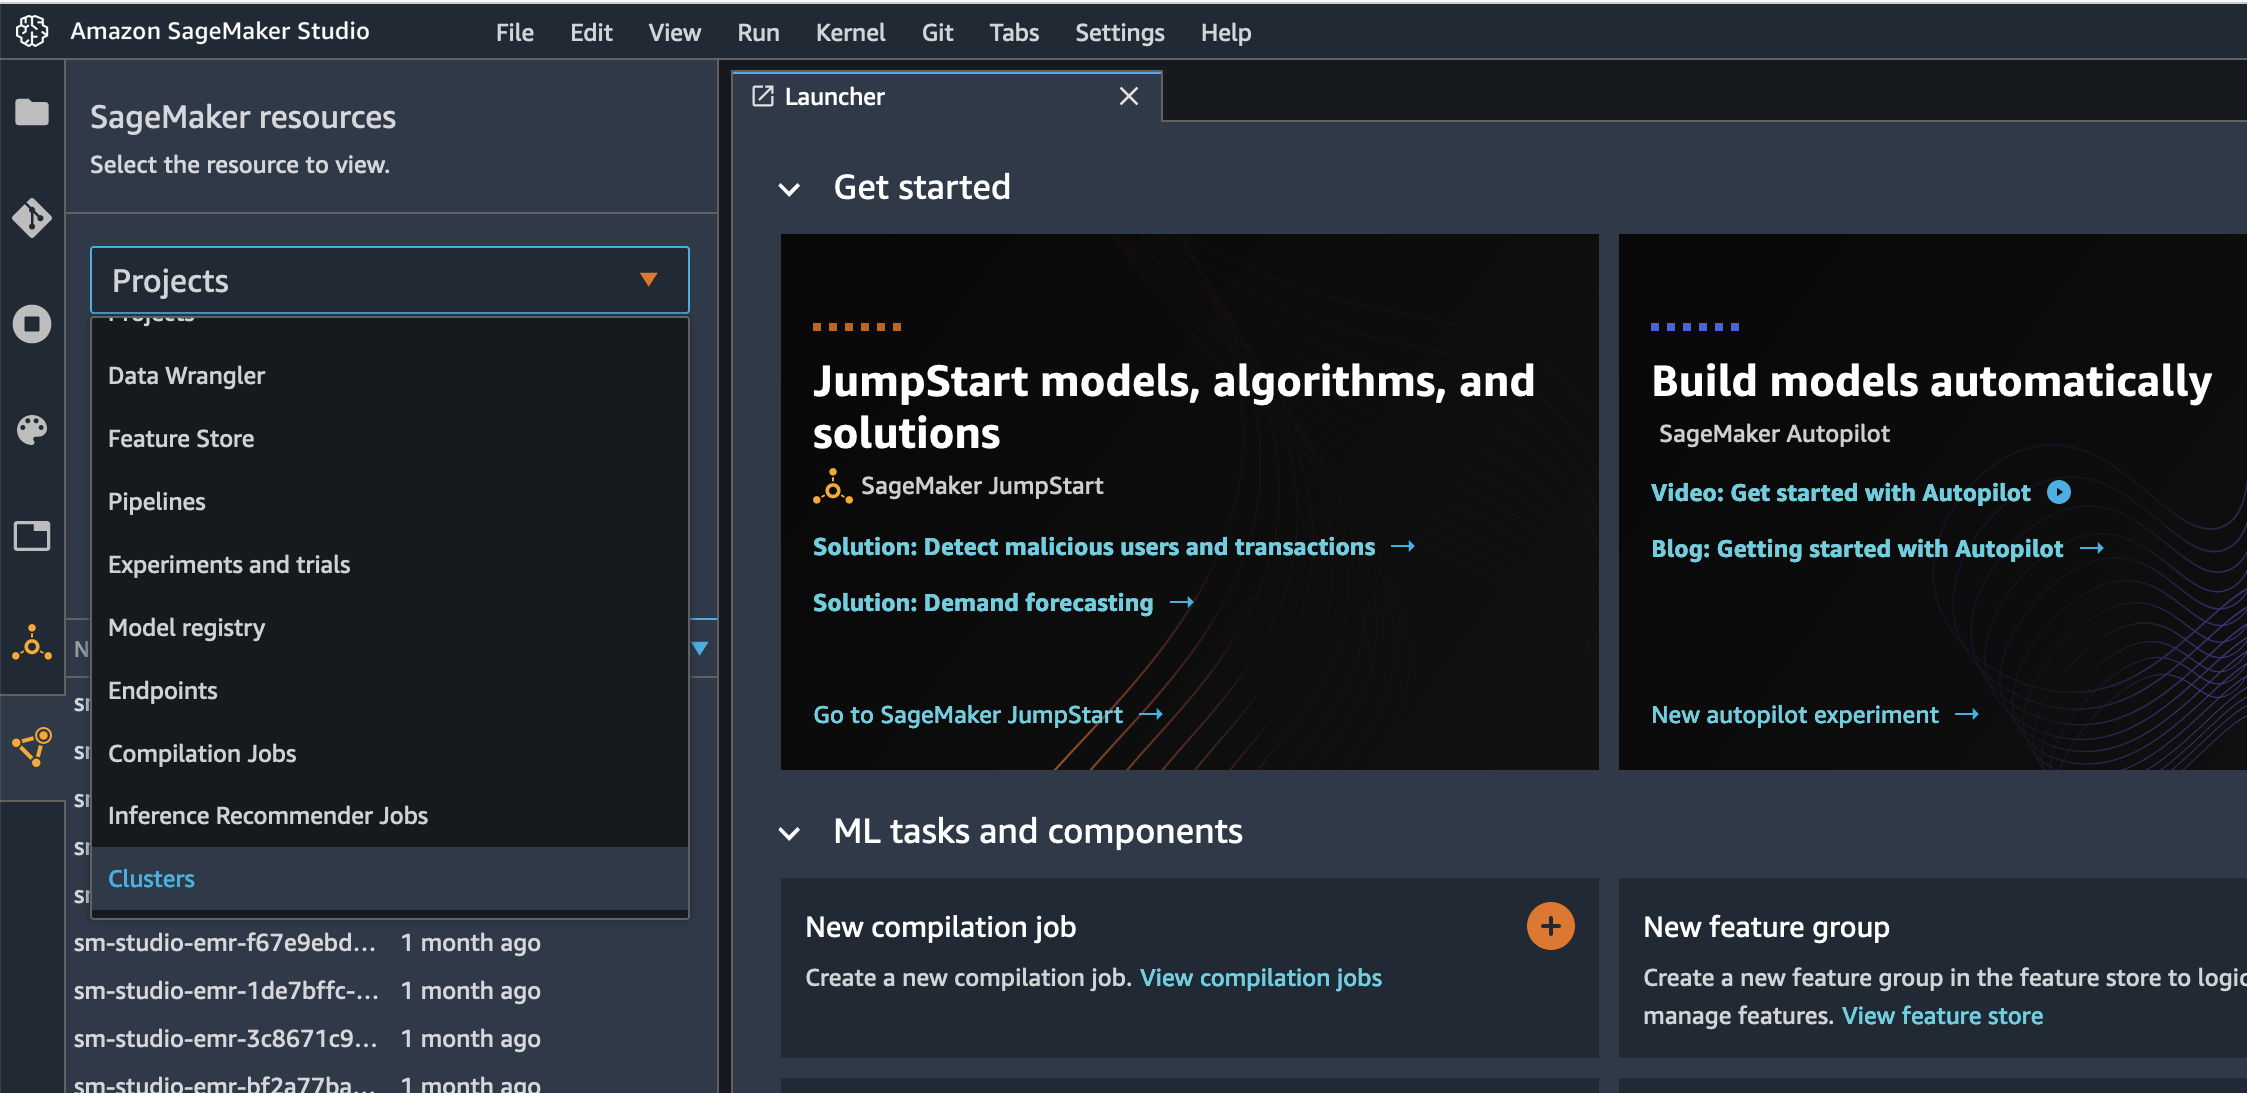
Task: Switch to the Launcher tab
Action: [x=835, y=97]
